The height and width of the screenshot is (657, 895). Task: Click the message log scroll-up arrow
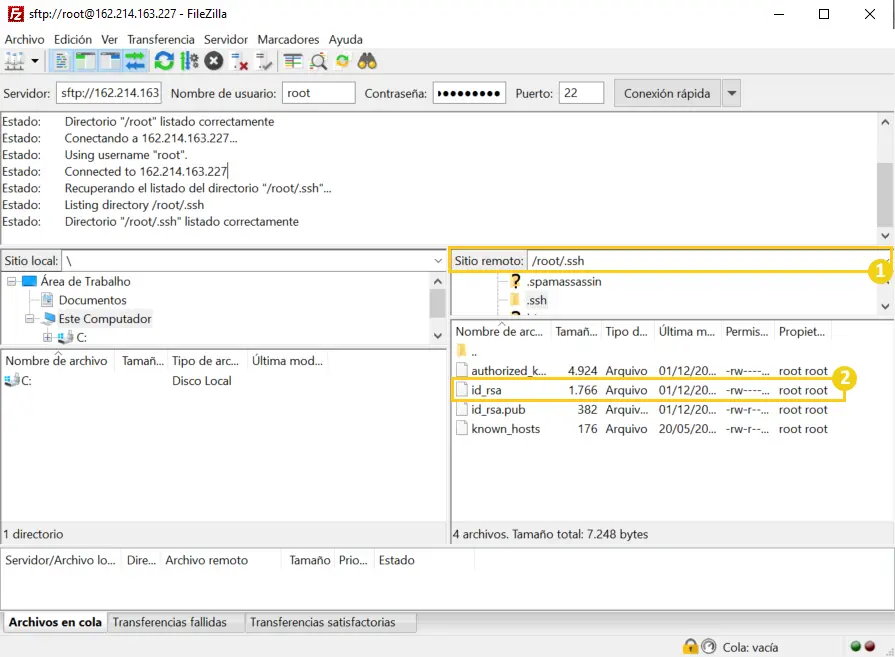pos(885,122)
